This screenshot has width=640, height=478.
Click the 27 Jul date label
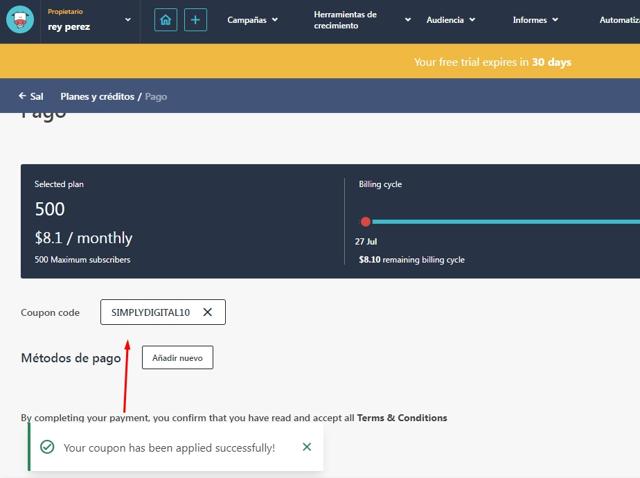[366, 242]
